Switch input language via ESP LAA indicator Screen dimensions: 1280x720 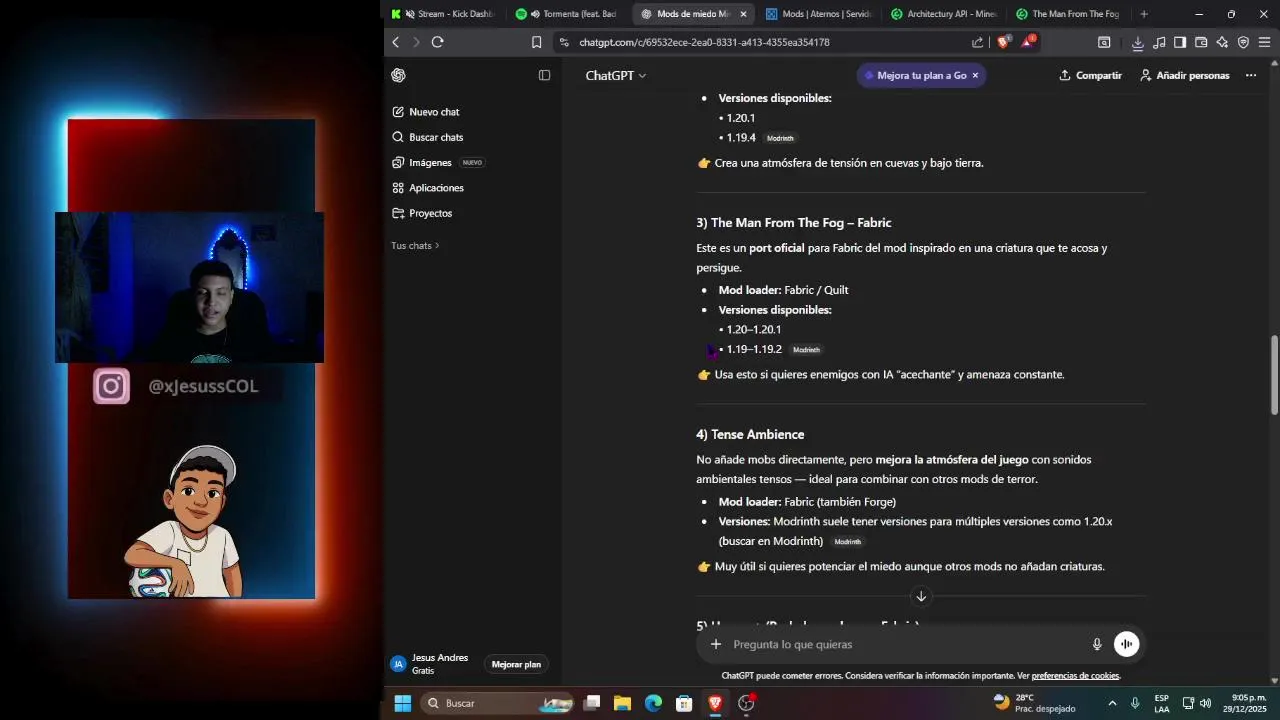coord(1161,703)
